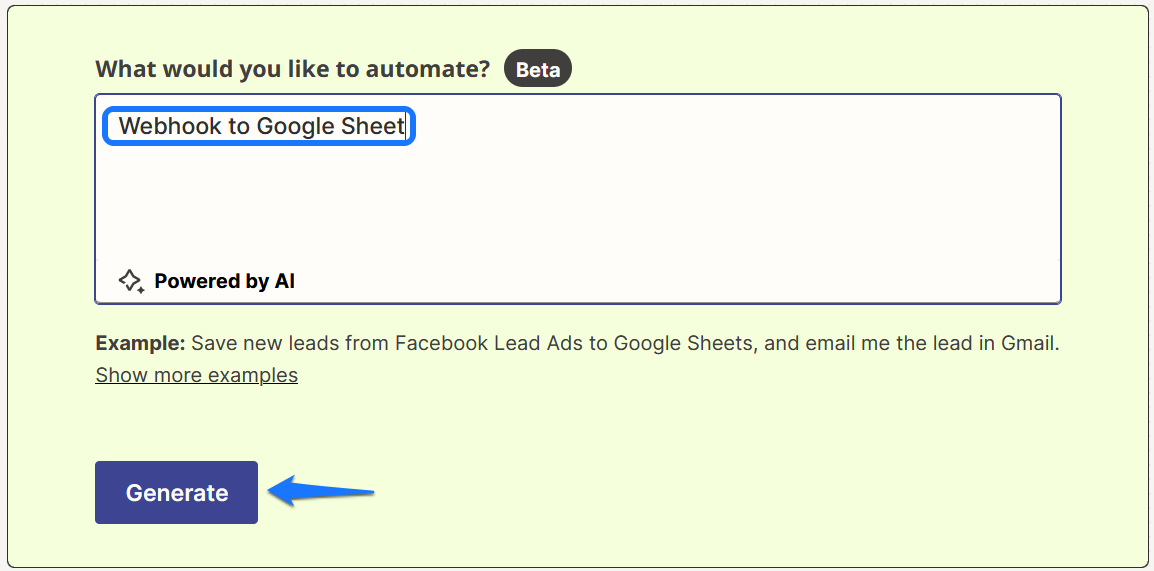Place cursor after the word Sheet in the prompt

pos(406,126)
